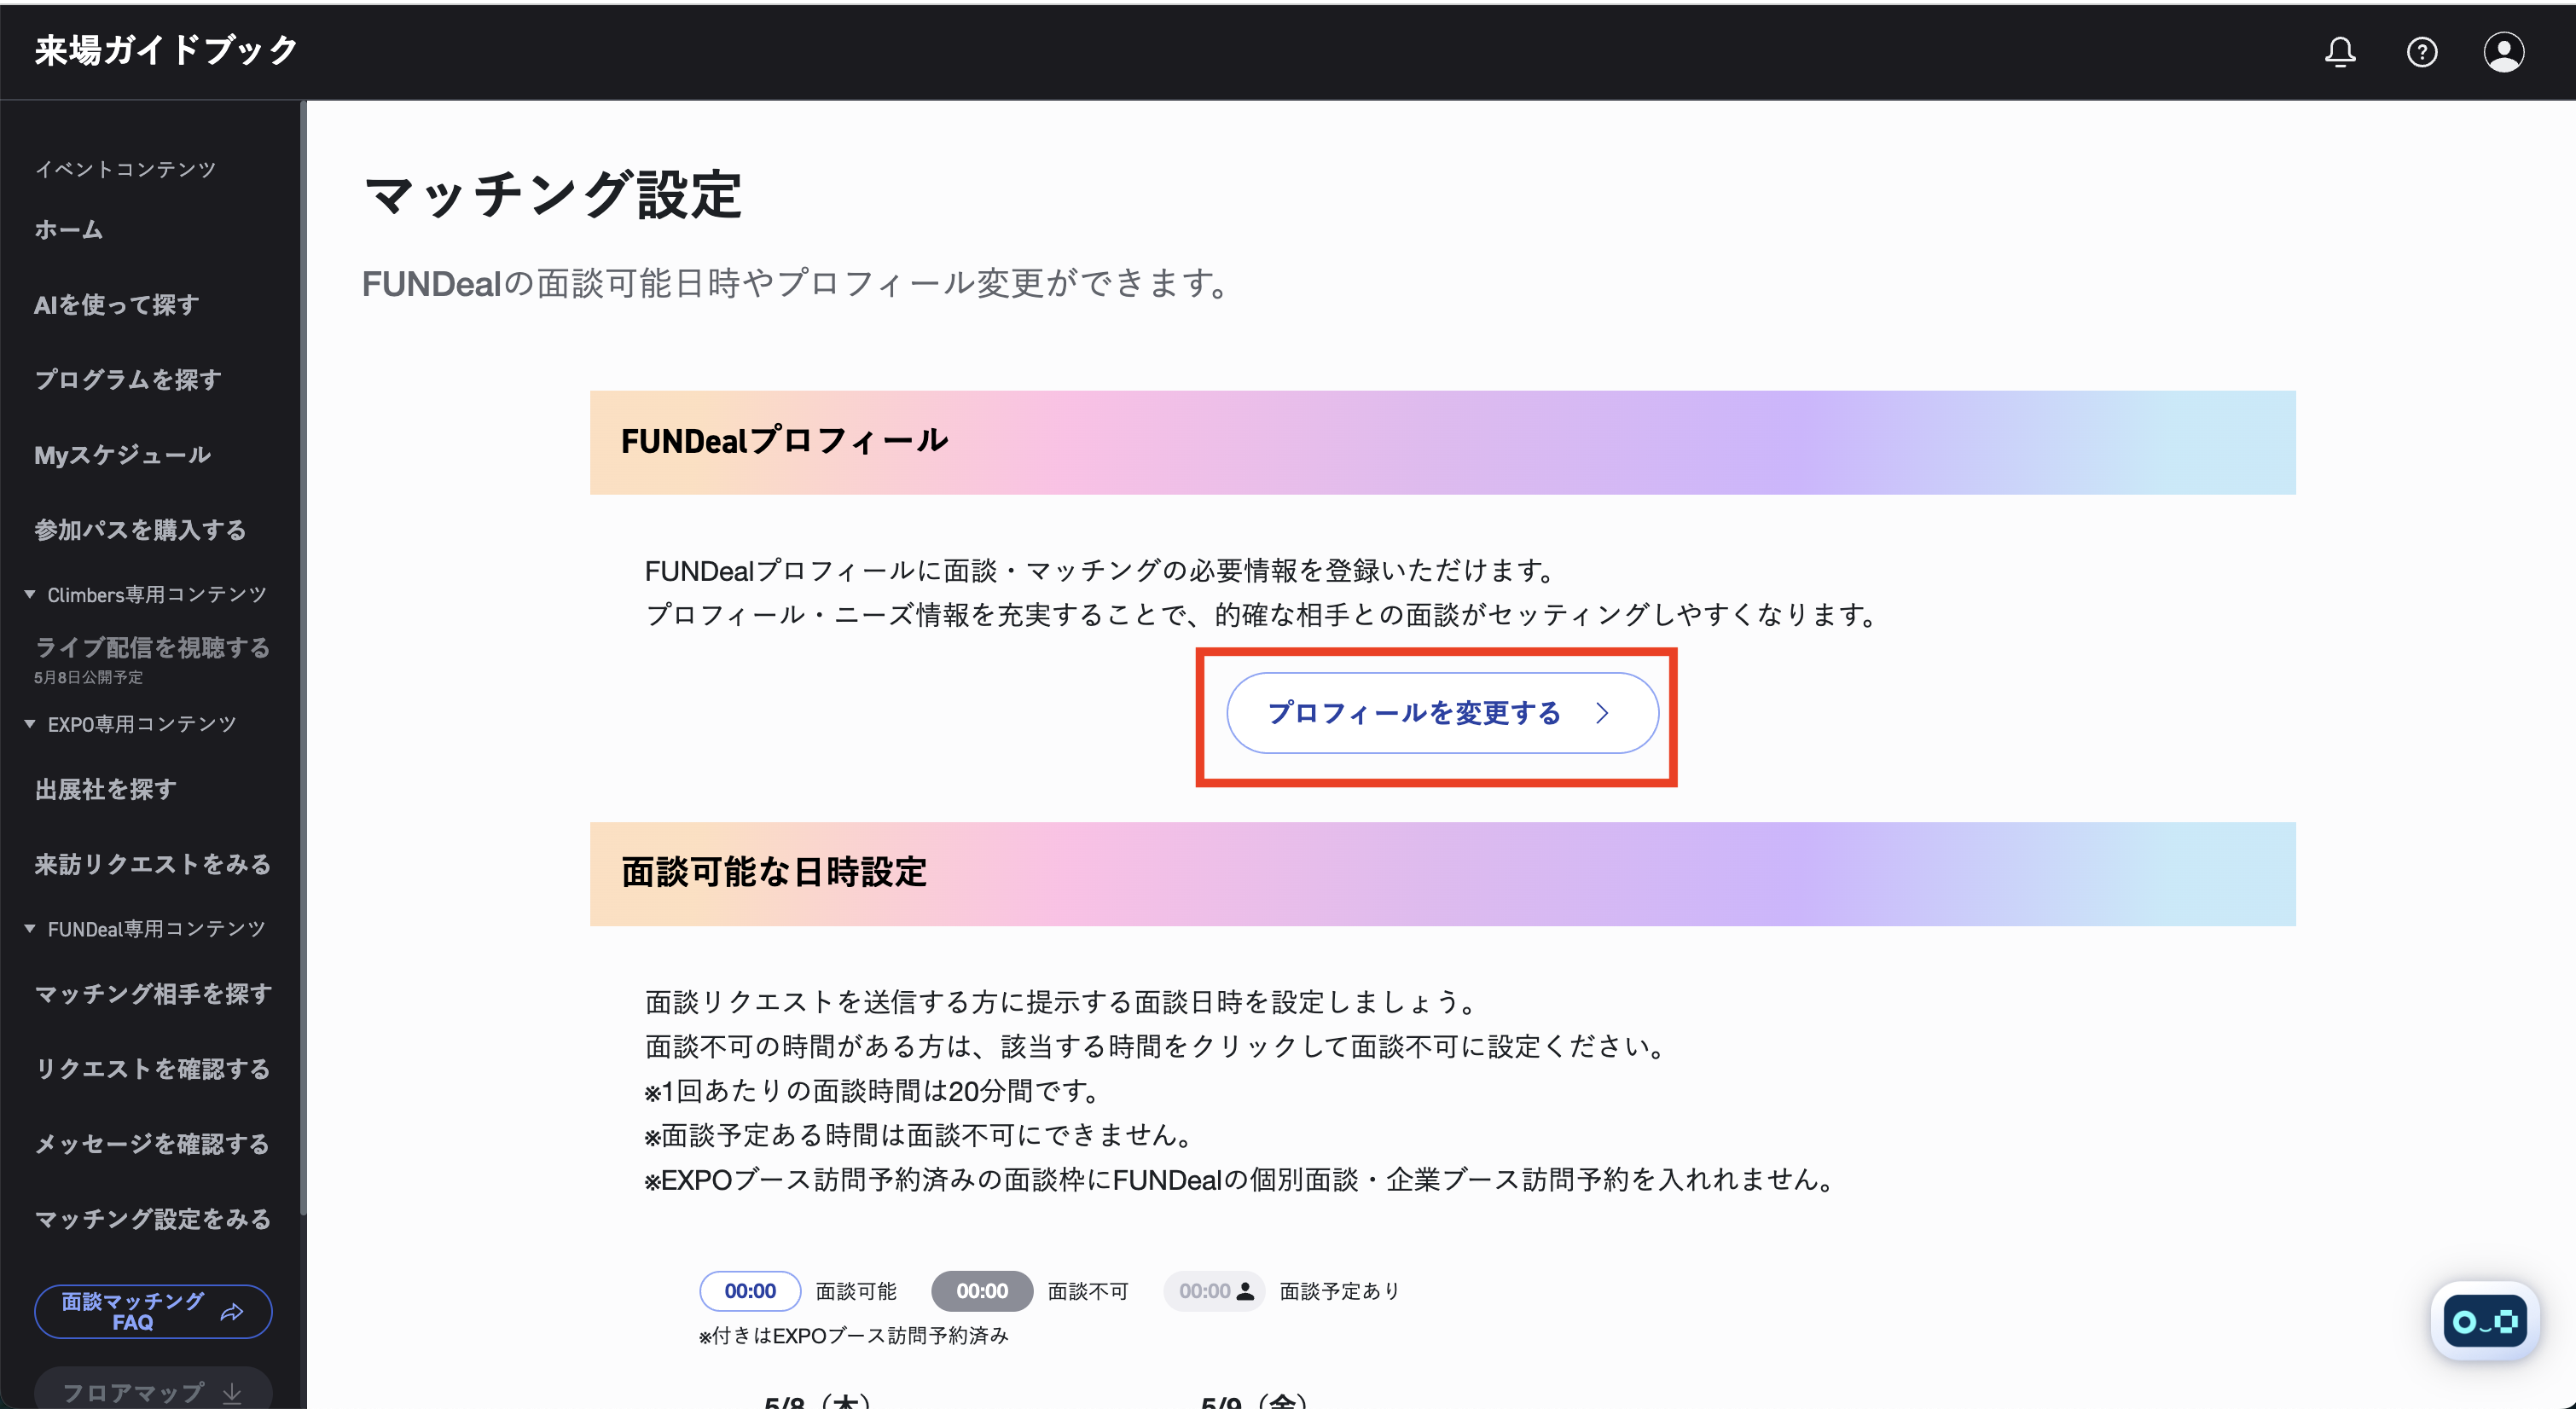Click the 面談可能な日時設定 section header
The height and width of the screenshot is (1409, 2576).
(x=1442, y=874)
